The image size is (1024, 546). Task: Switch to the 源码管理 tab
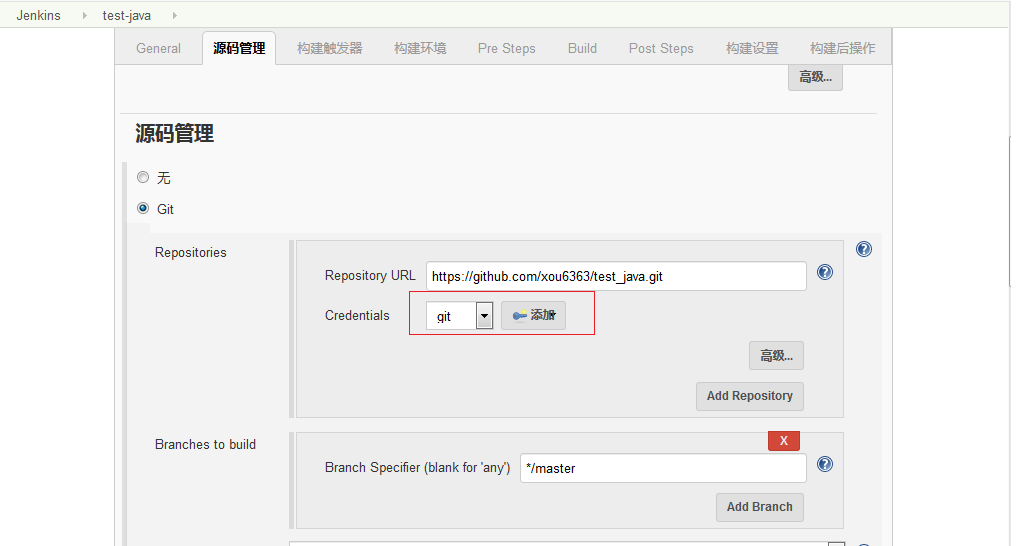[239, 48]
